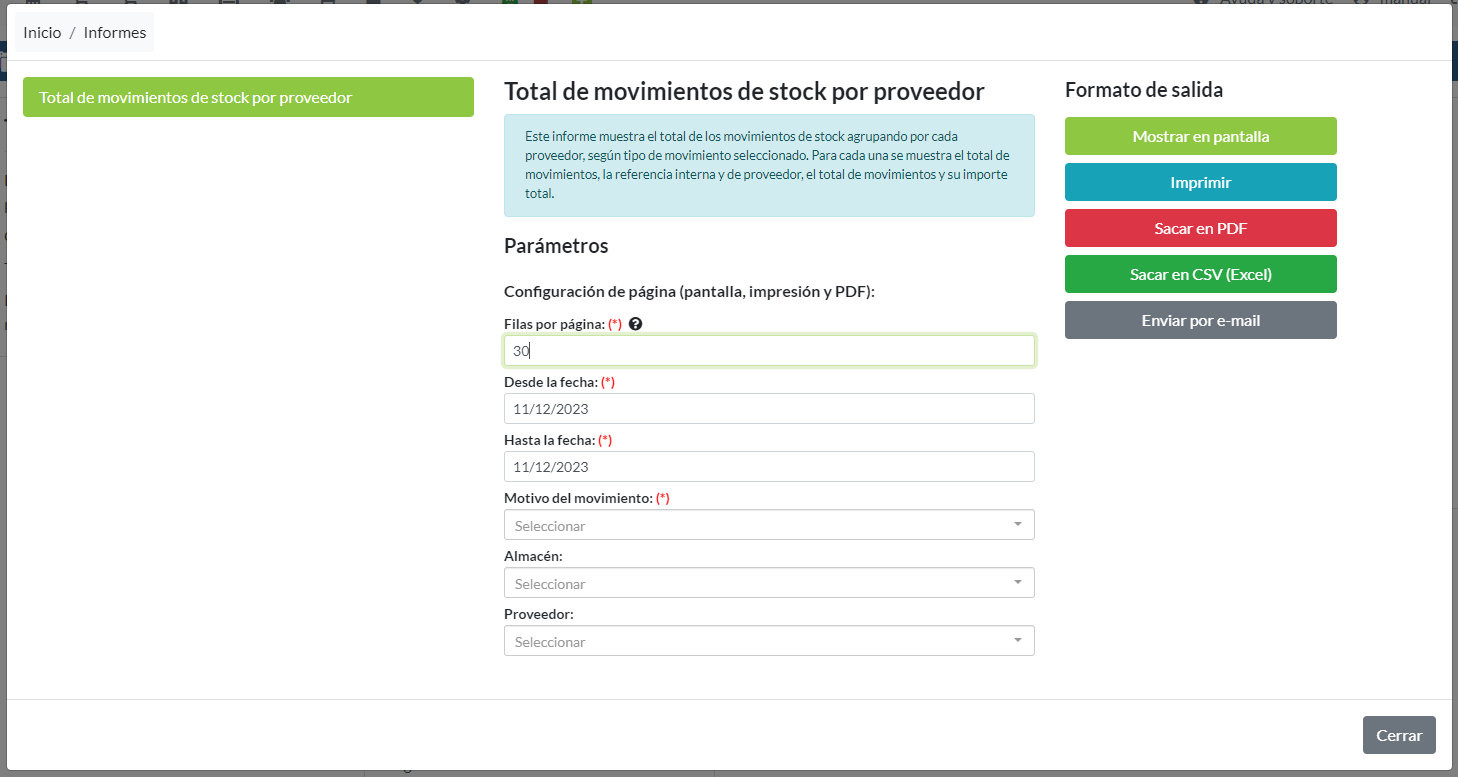This screenshot has width=1458, height=777.
Task: Click the Informes breadcrumb entry
Action: 114,32
